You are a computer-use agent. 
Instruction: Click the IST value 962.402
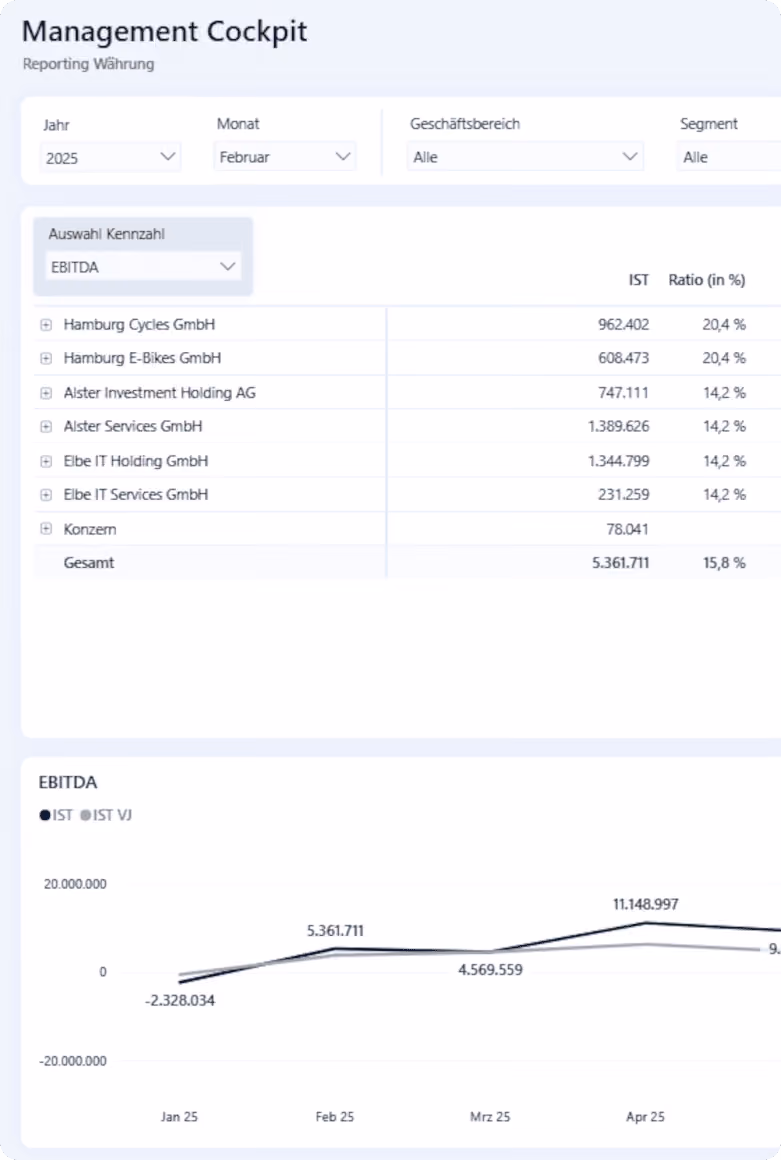pyautogui.click(x=623, y=325)
